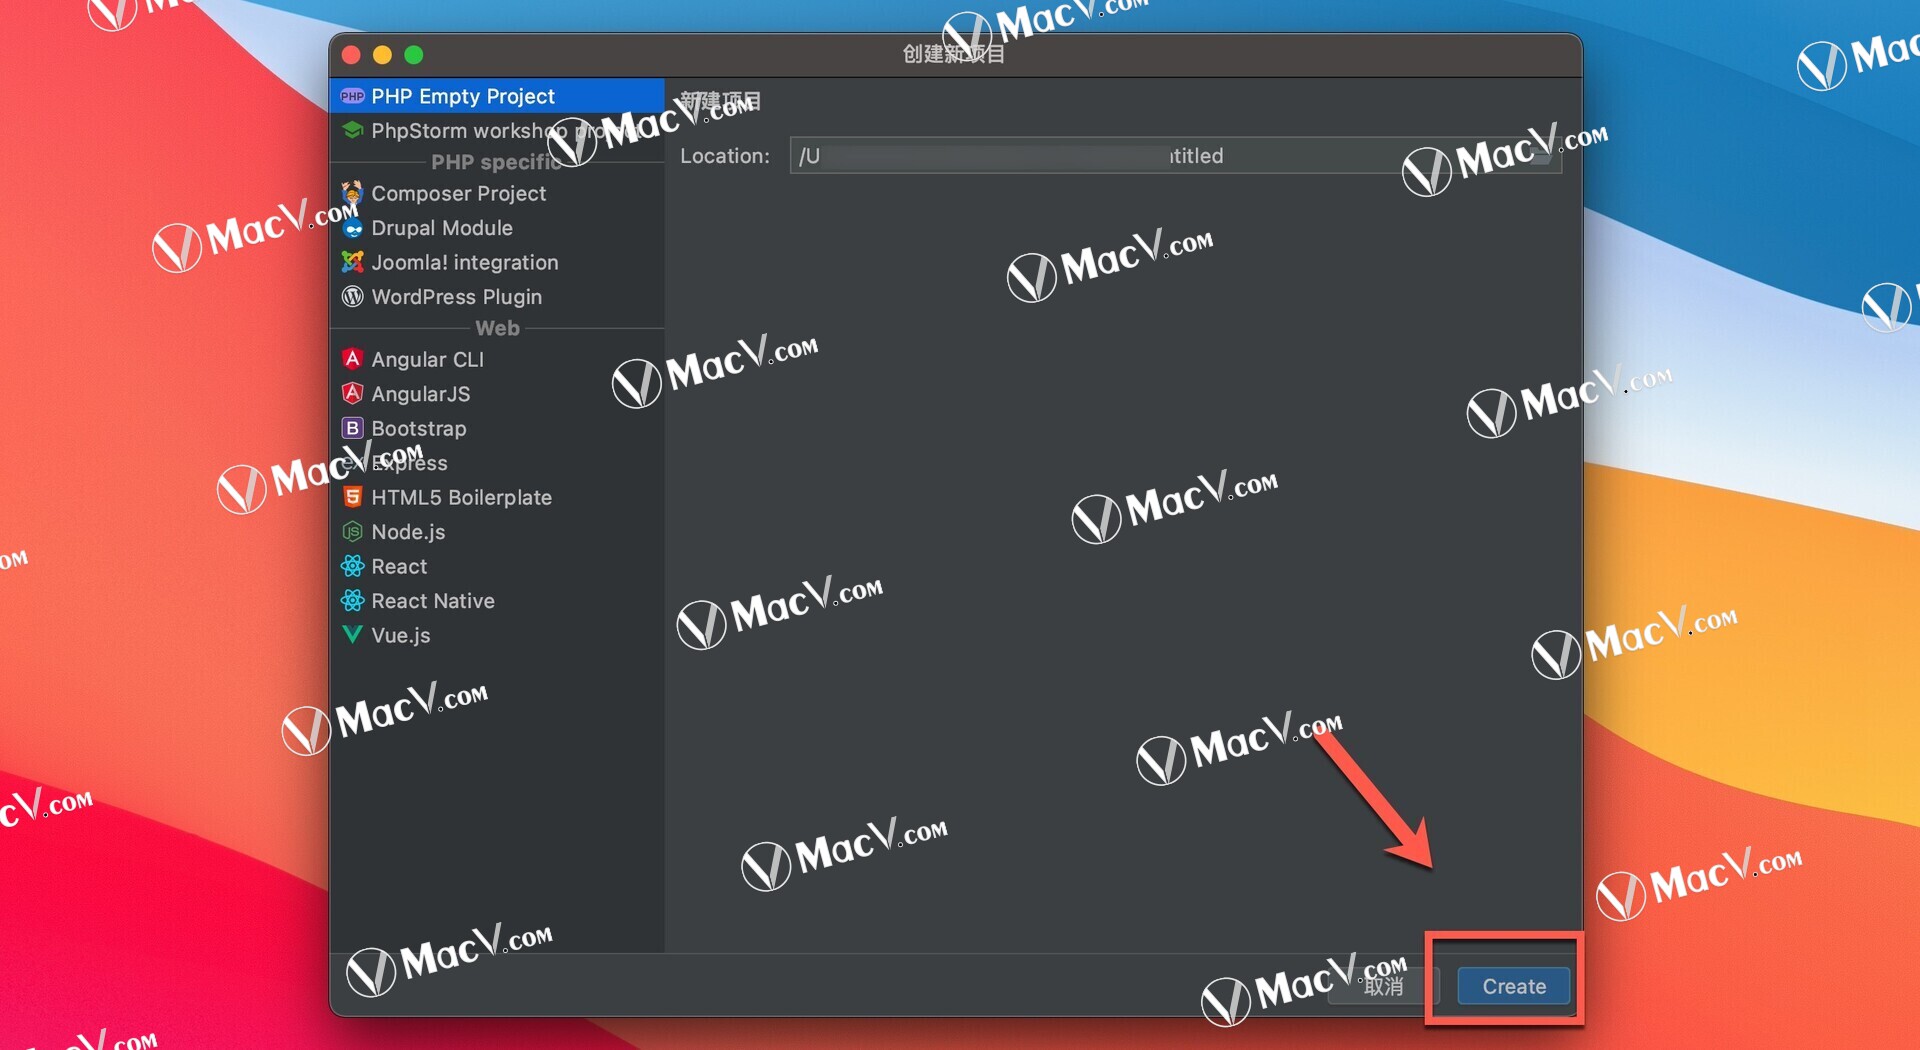Click the Drupal Module icon
The width and height of the screenshot is (1920, 1050).
coord(352,228)
